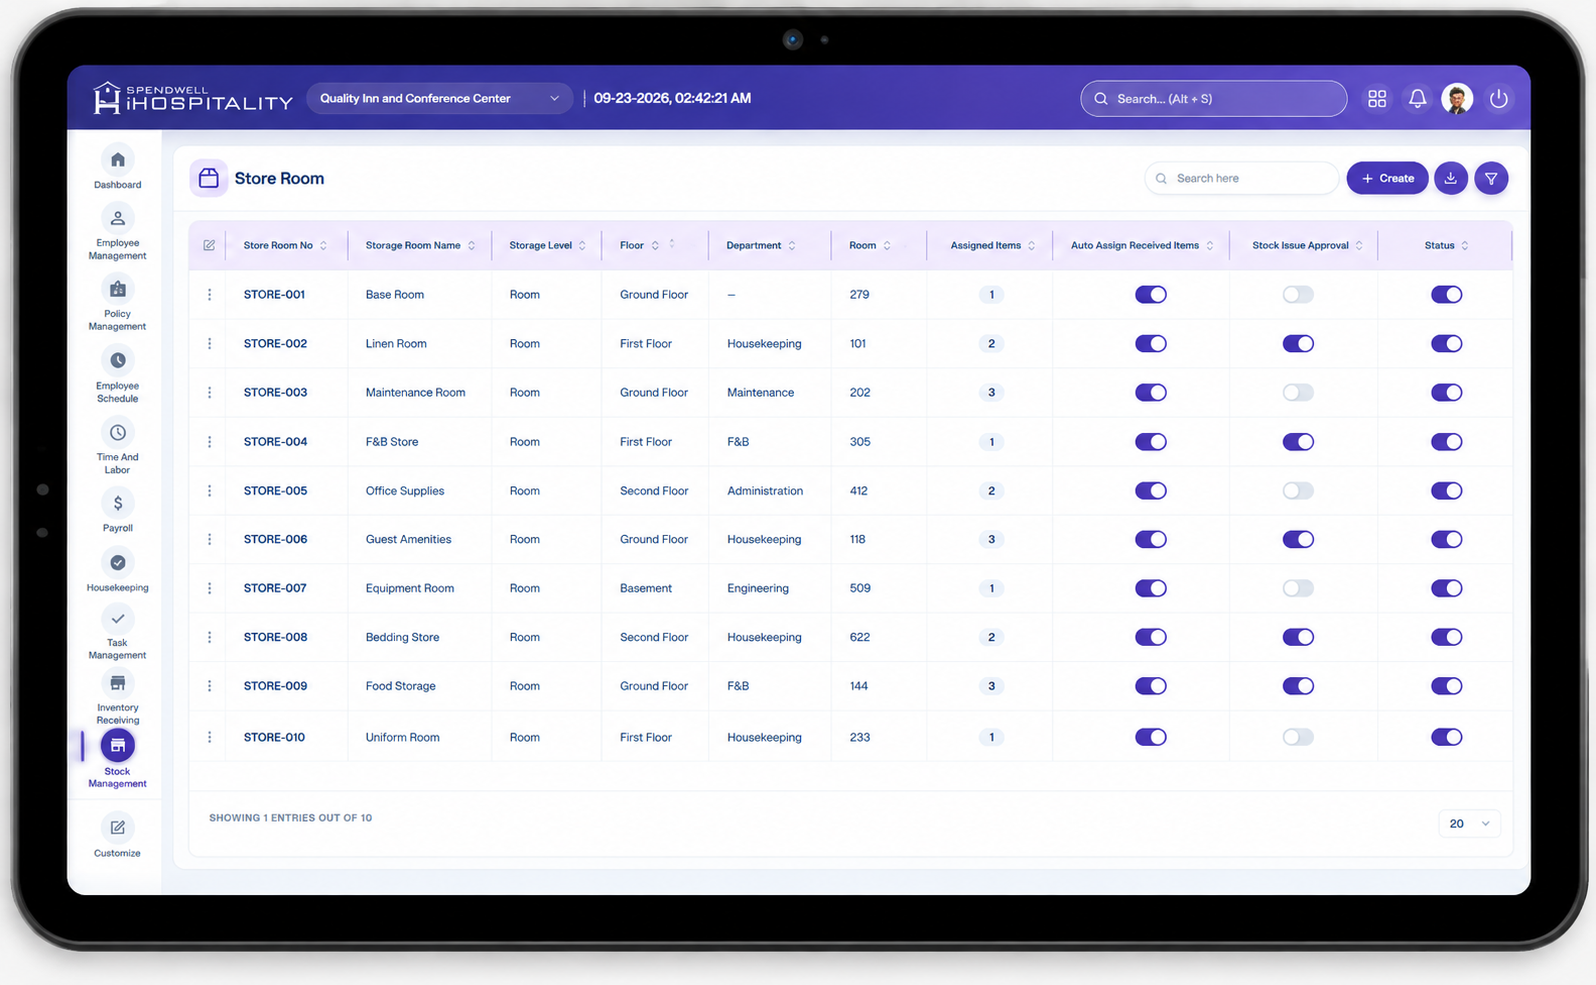Toggle Status switch for STORE-003
Viewport: 1596px width, 985px height.
pyautogui.click(x=1446, y=393)
